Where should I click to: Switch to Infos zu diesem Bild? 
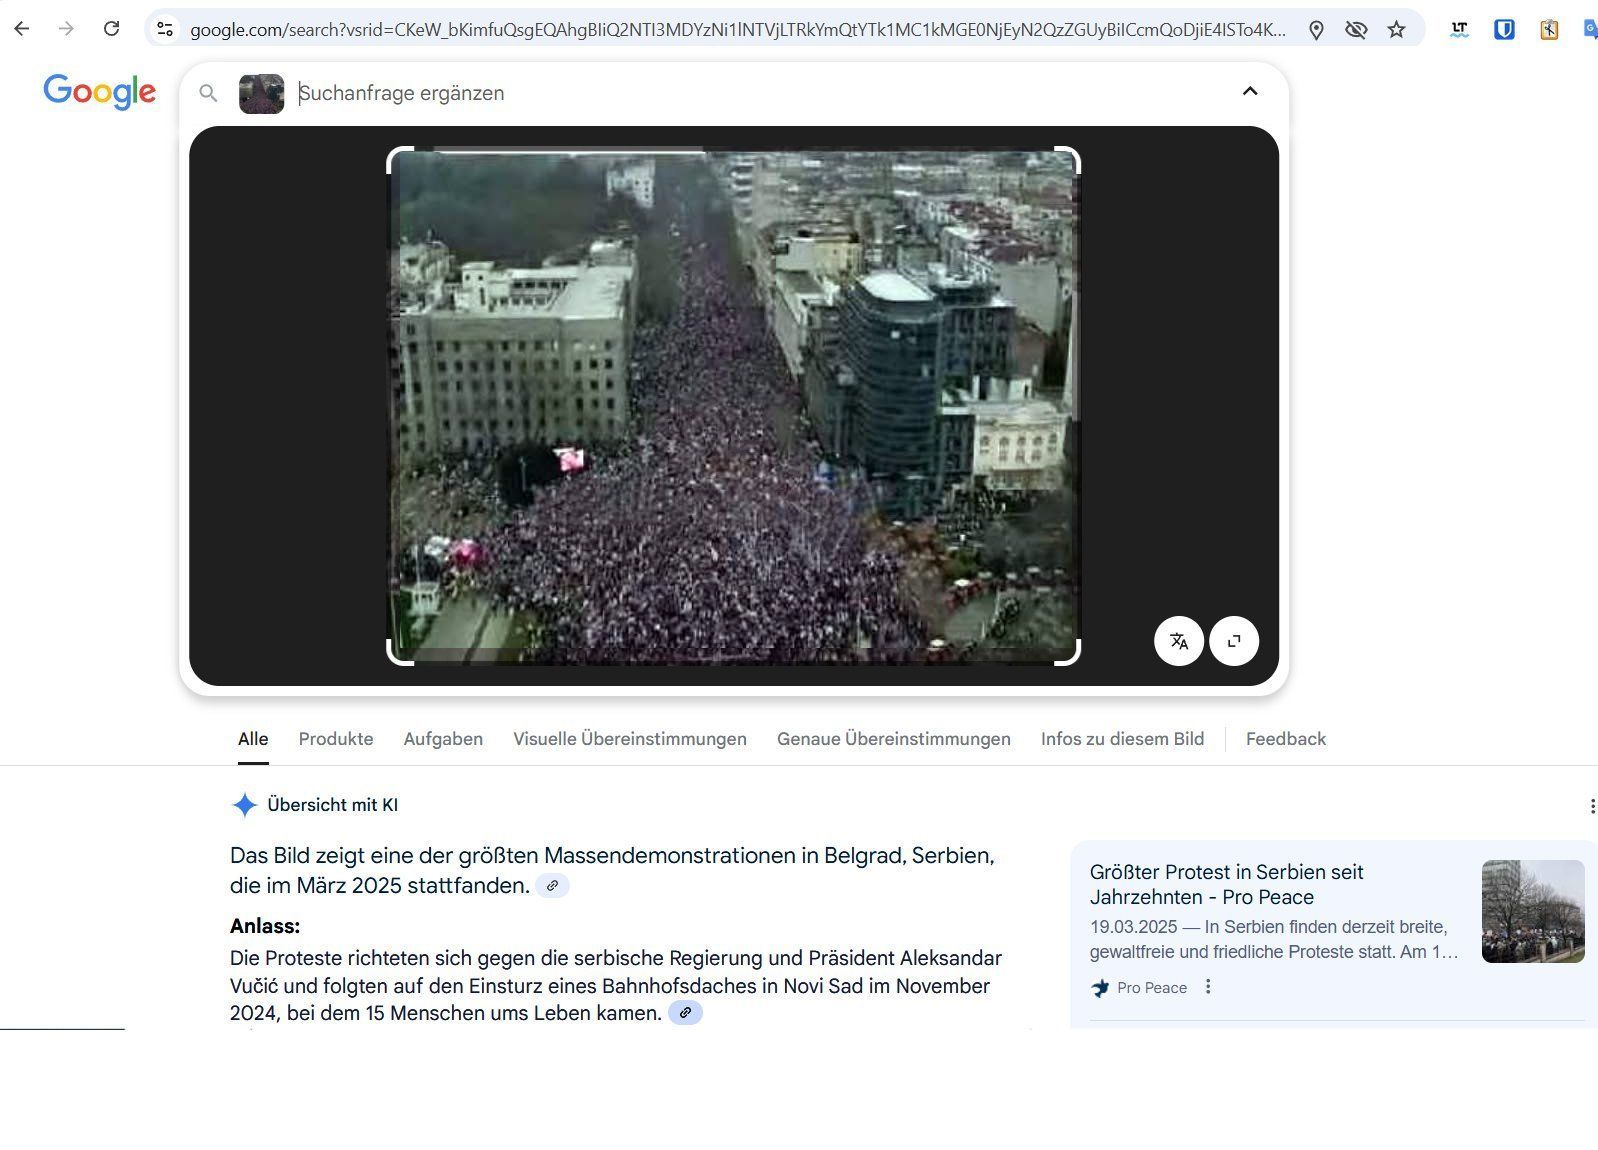[x=1122, y=739]
